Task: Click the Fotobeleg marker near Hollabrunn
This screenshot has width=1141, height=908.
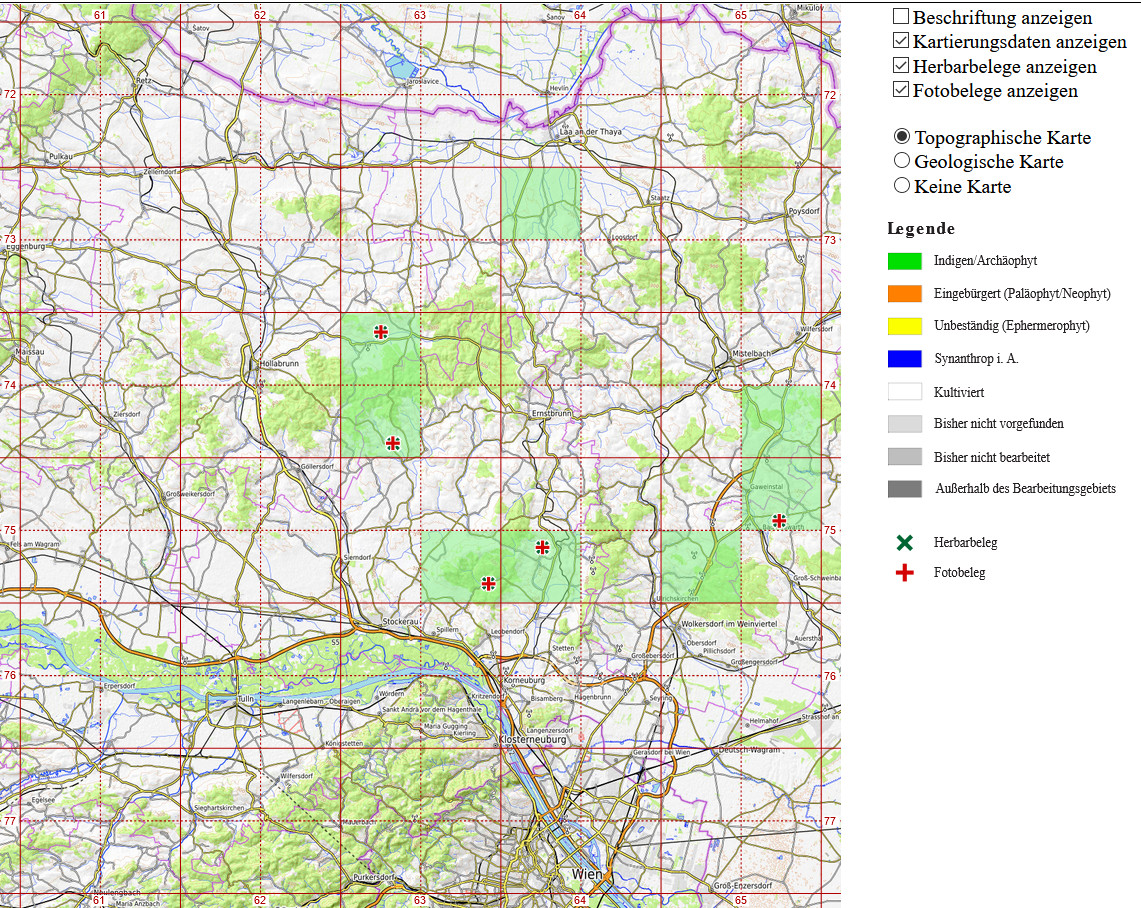Action: [381, 332]
